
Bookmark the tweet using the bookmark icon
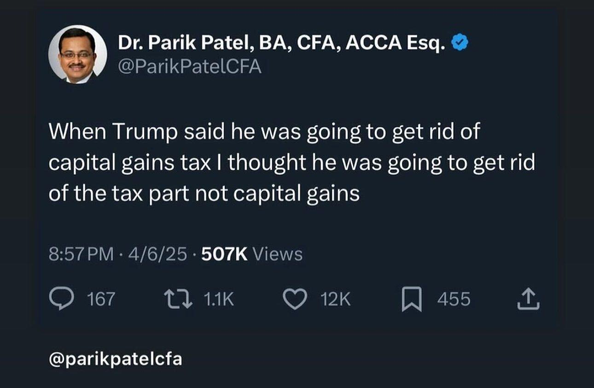[x=411, y=299]
